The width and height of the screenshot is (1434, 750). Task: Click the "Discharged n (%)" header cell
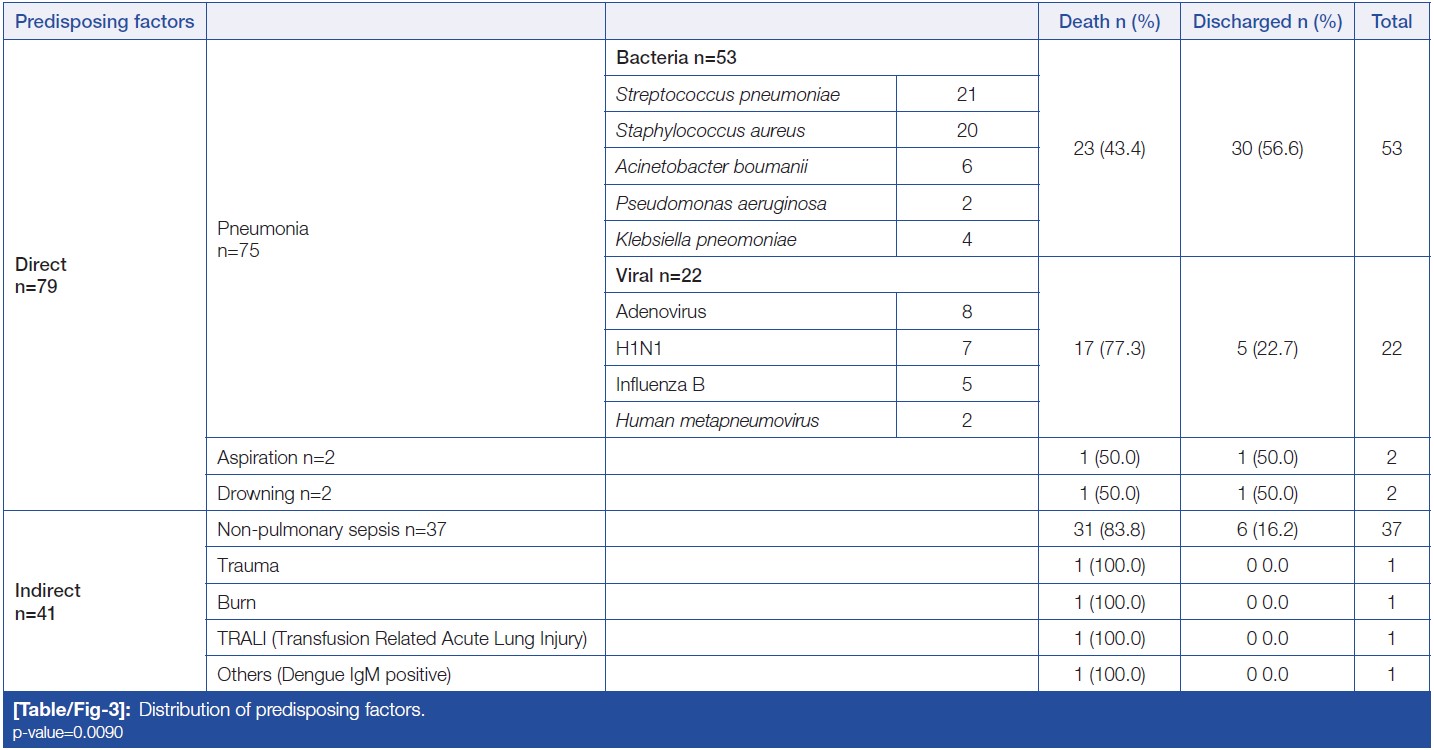[x=1266, y=21]
